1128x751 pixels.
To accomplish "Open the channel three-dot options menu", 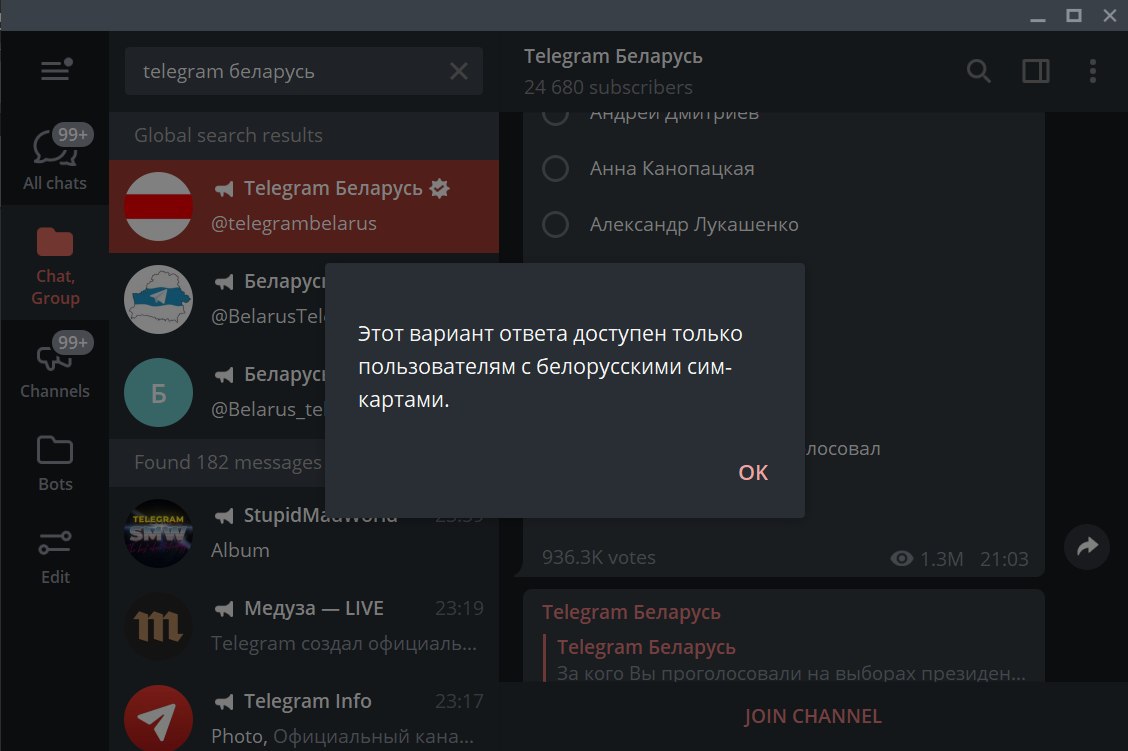I will coord(1093,71).
